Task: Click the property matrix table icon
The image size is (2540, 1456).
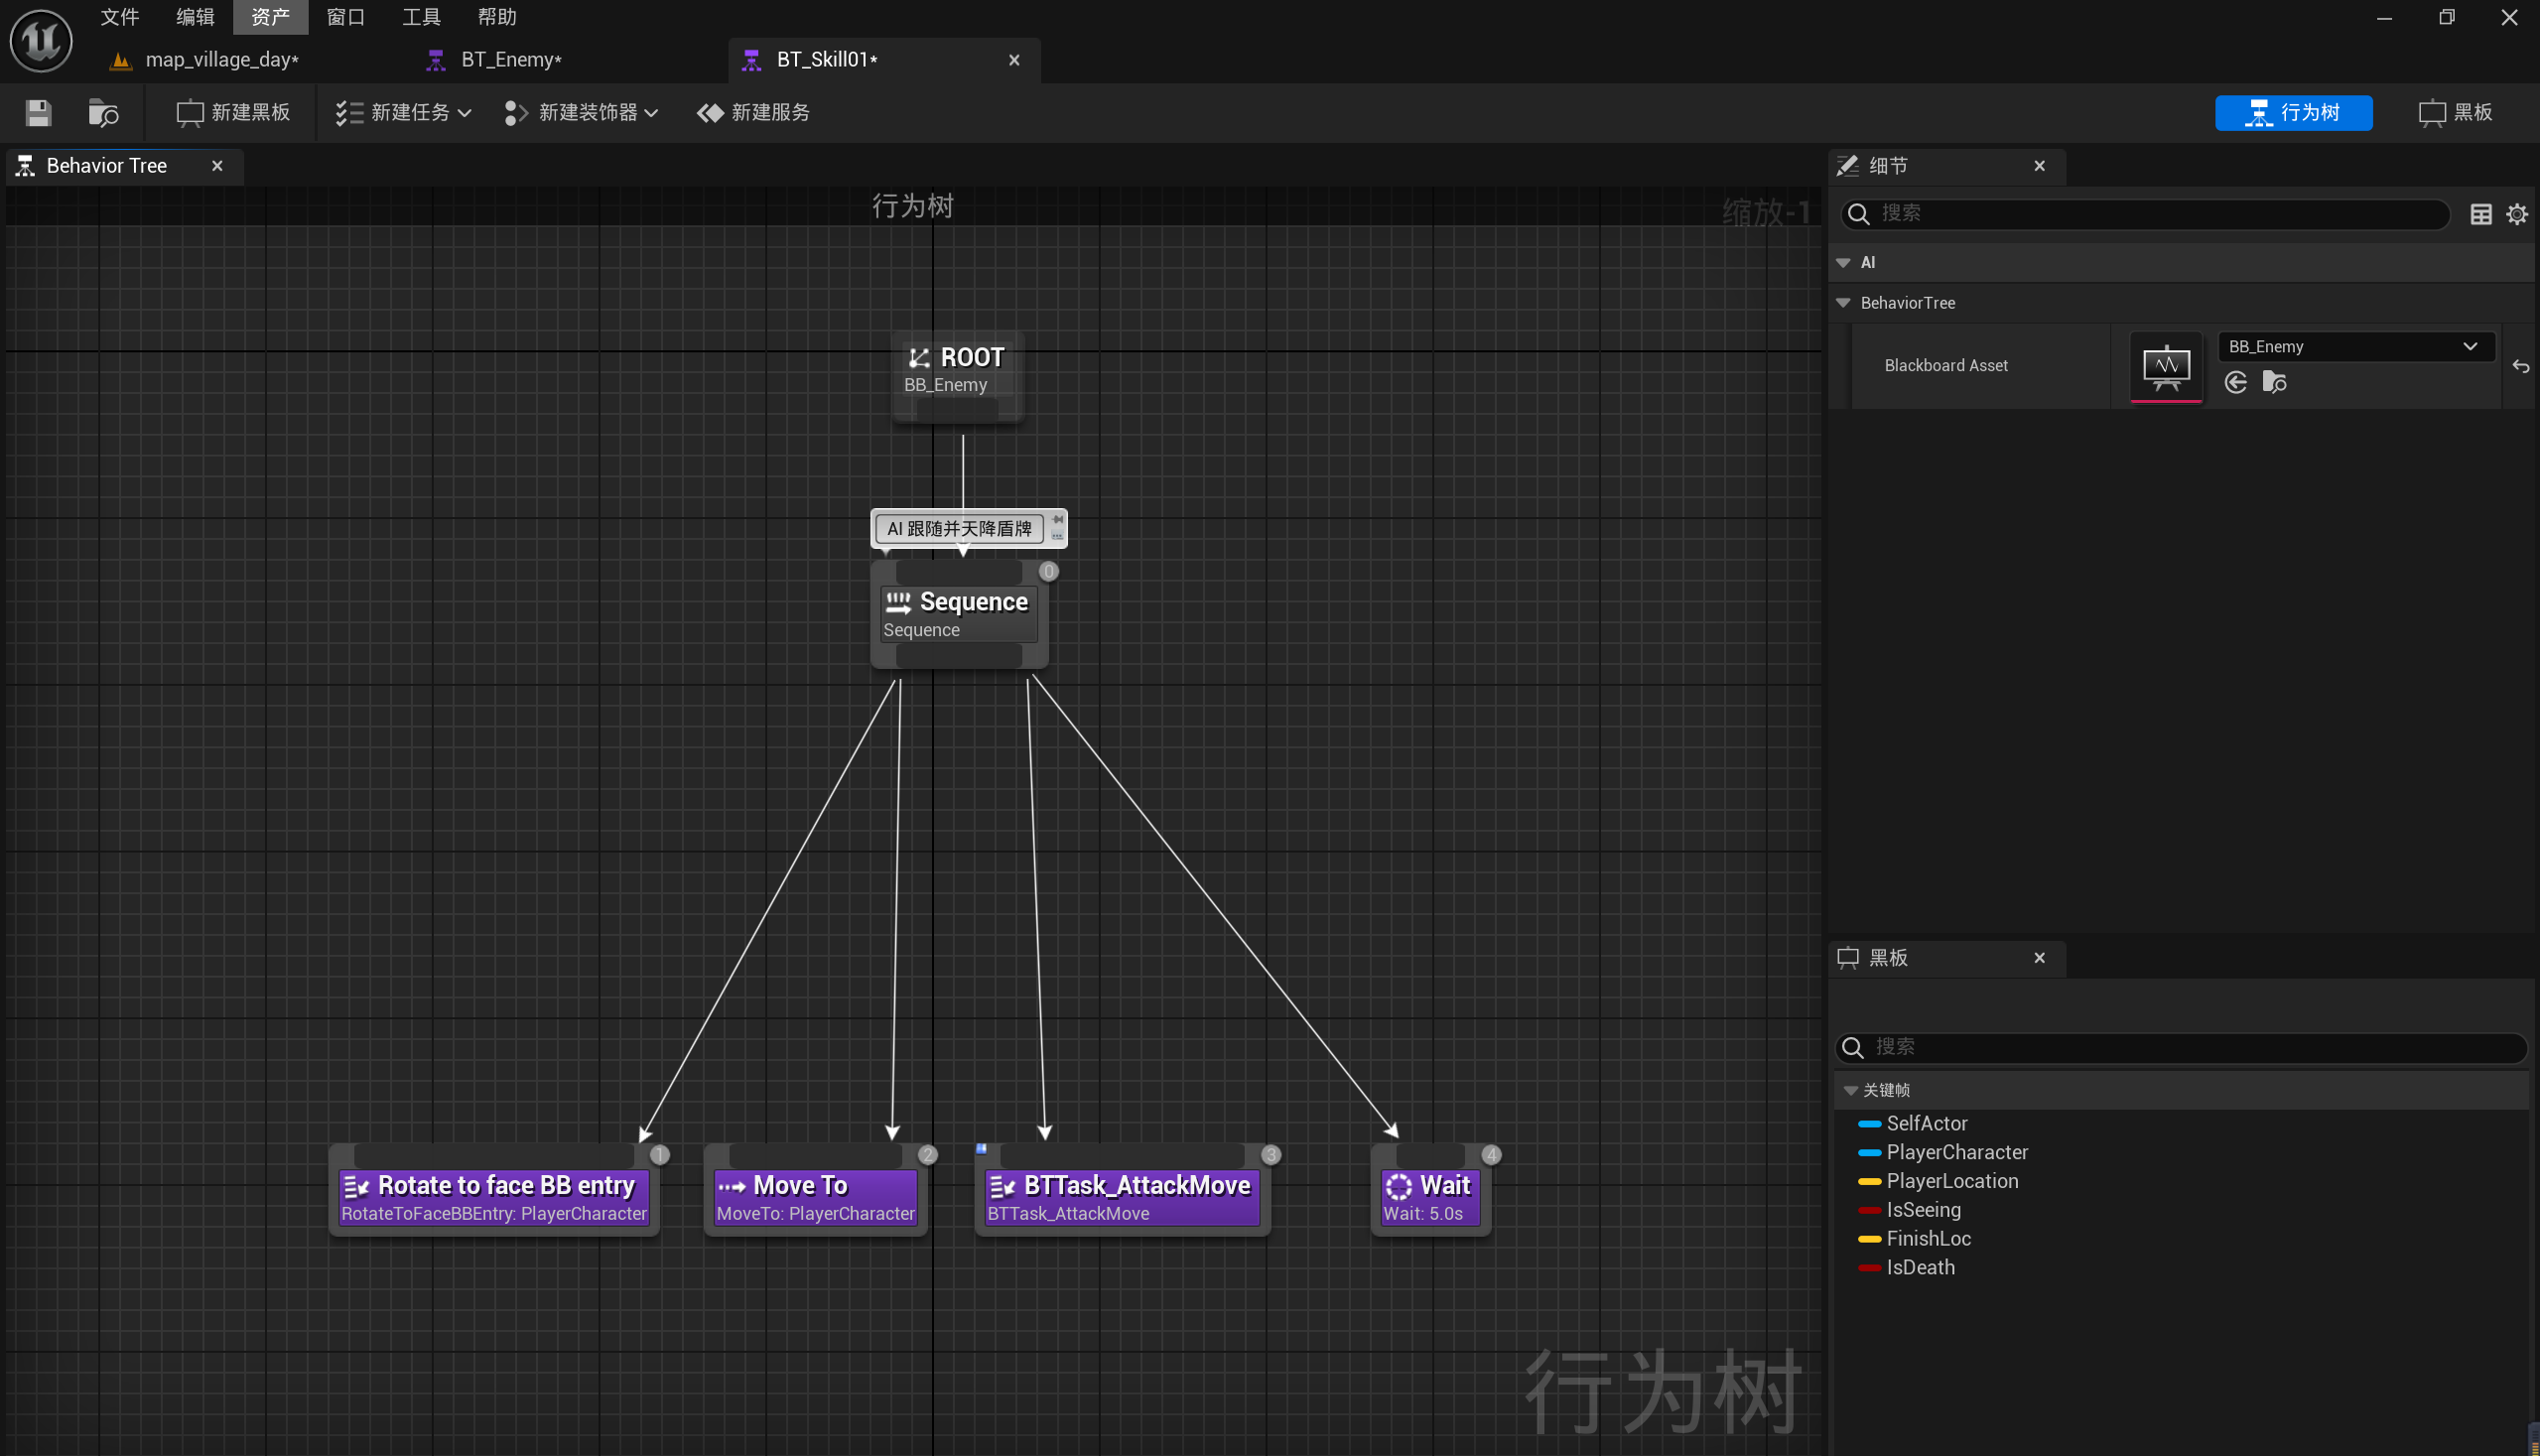Action: click(x=2480, y=214)
